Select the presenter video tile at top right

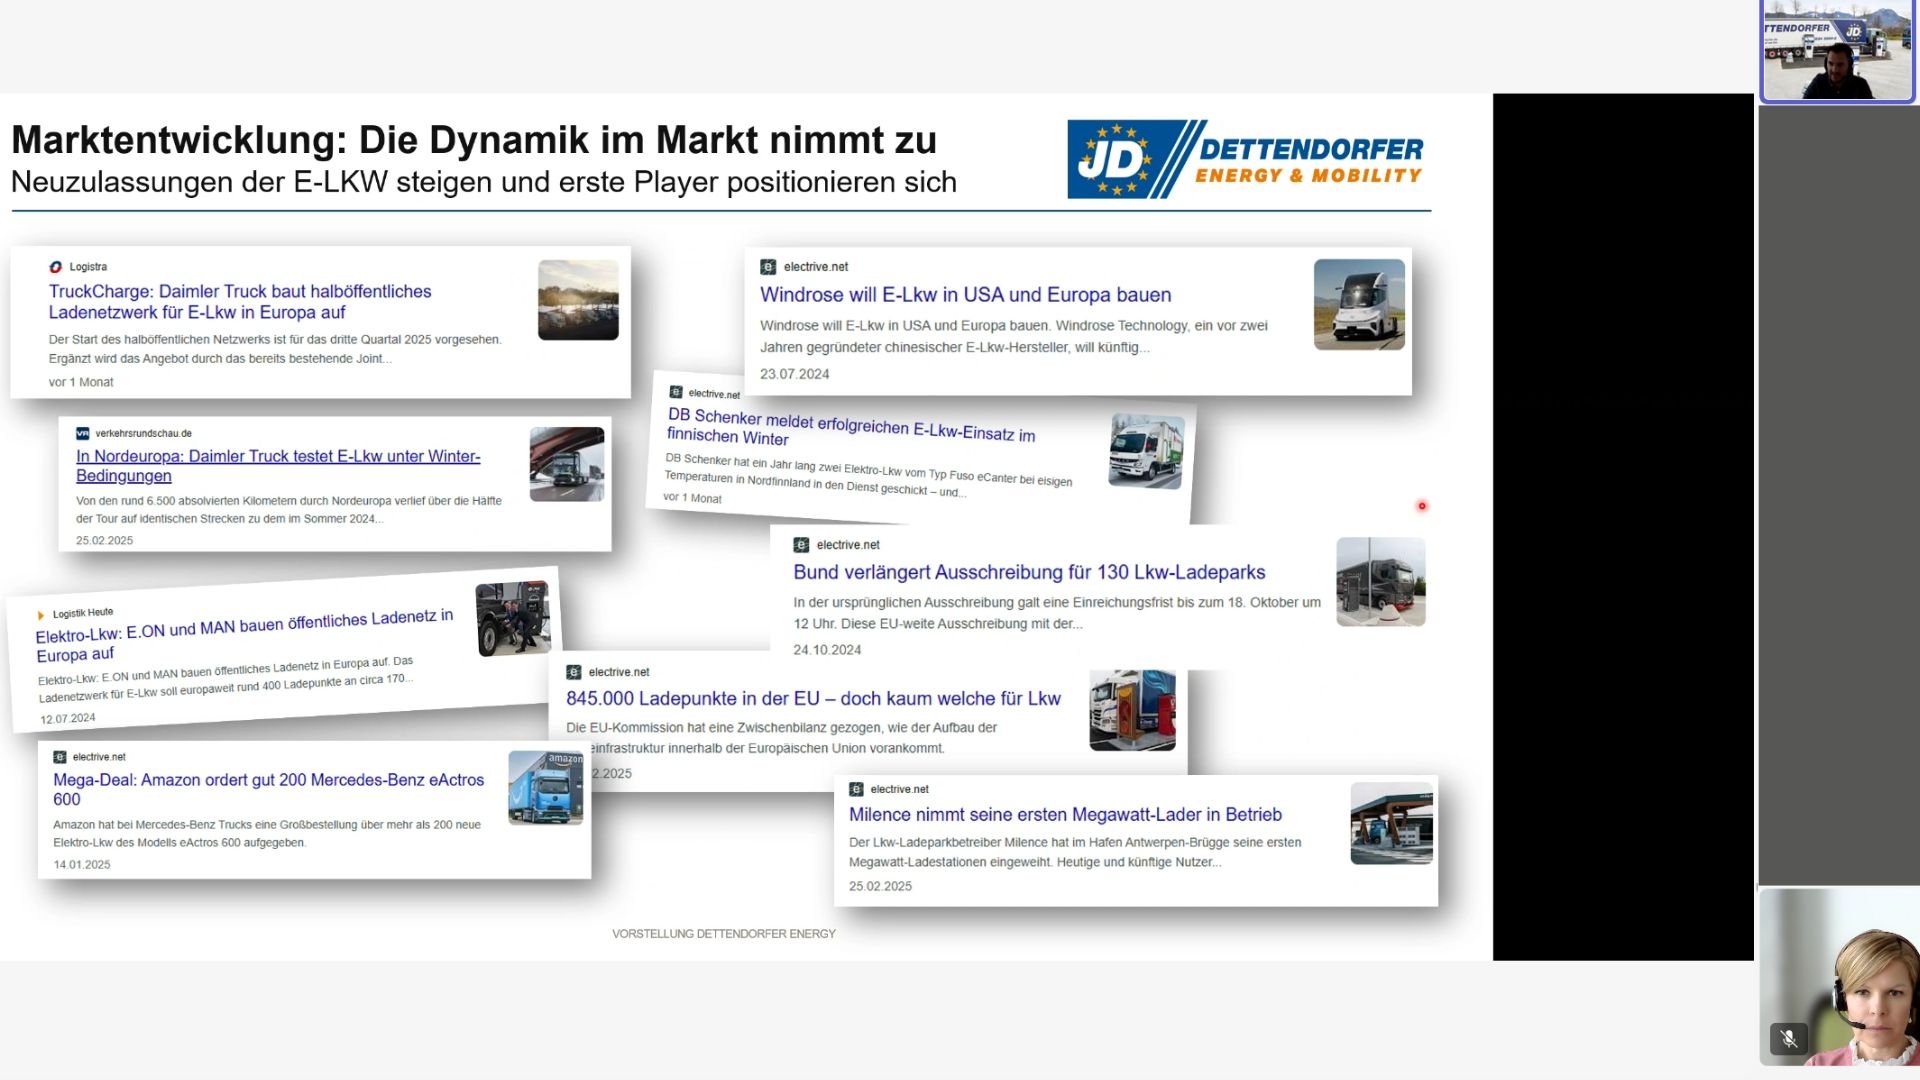[x=1837, y=52]
